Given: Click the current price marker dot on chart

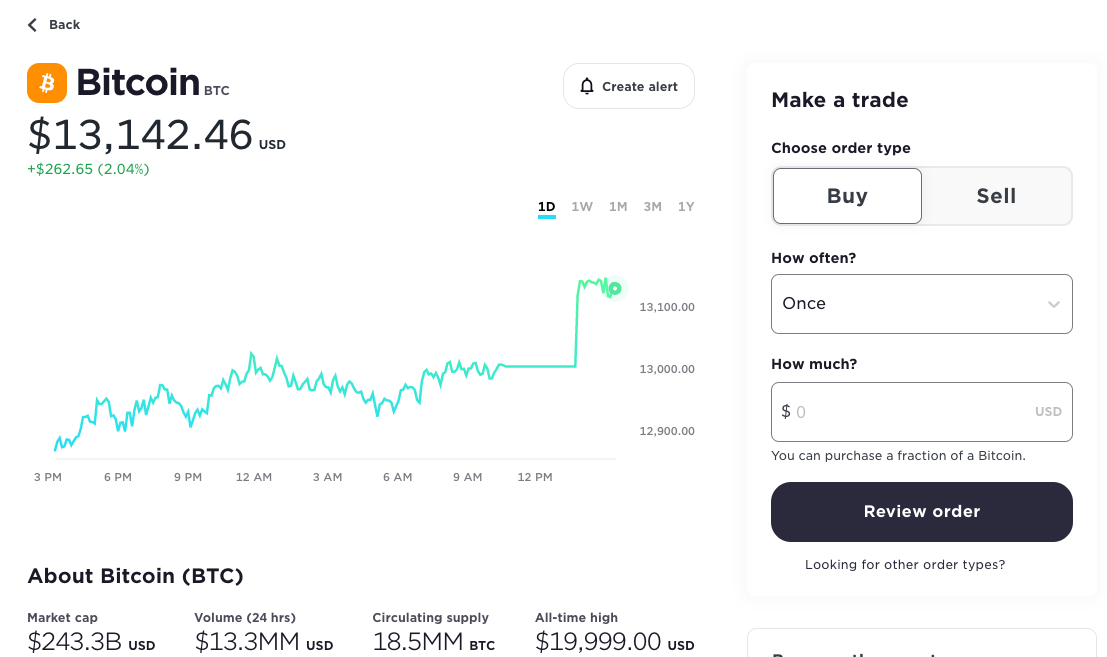Looking at the screenshot, I should (x=615, y=288).
